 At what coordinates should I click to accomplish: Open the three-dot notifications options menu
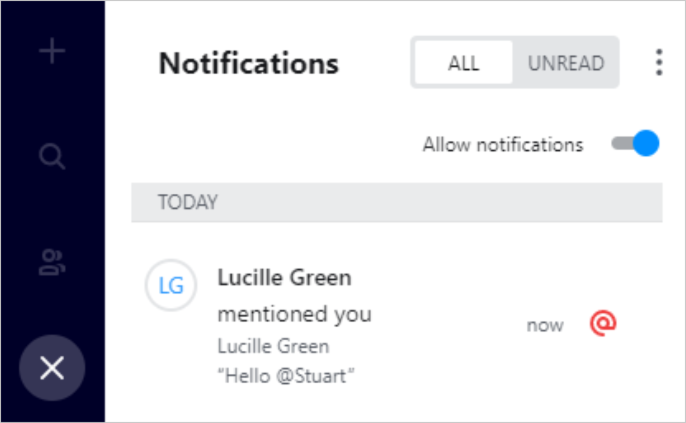coord(659,63)
